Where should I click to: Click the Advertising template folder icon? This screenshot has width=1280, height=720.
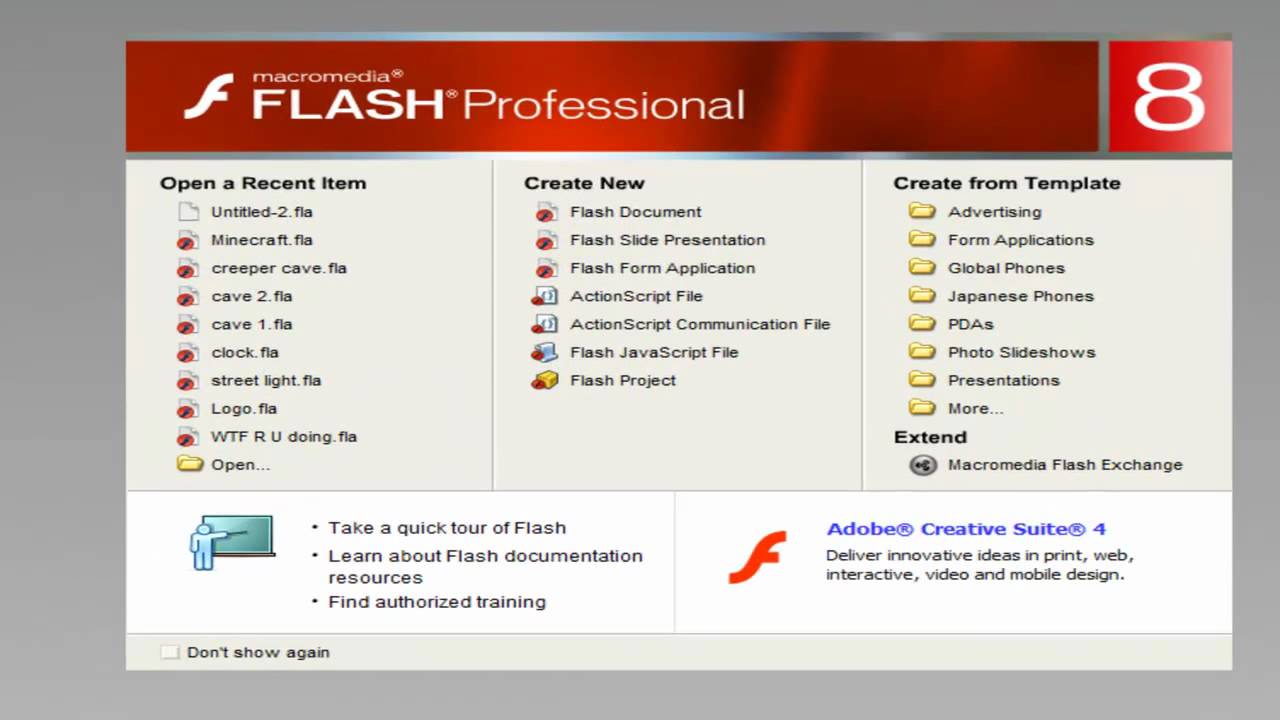[922, 211]
